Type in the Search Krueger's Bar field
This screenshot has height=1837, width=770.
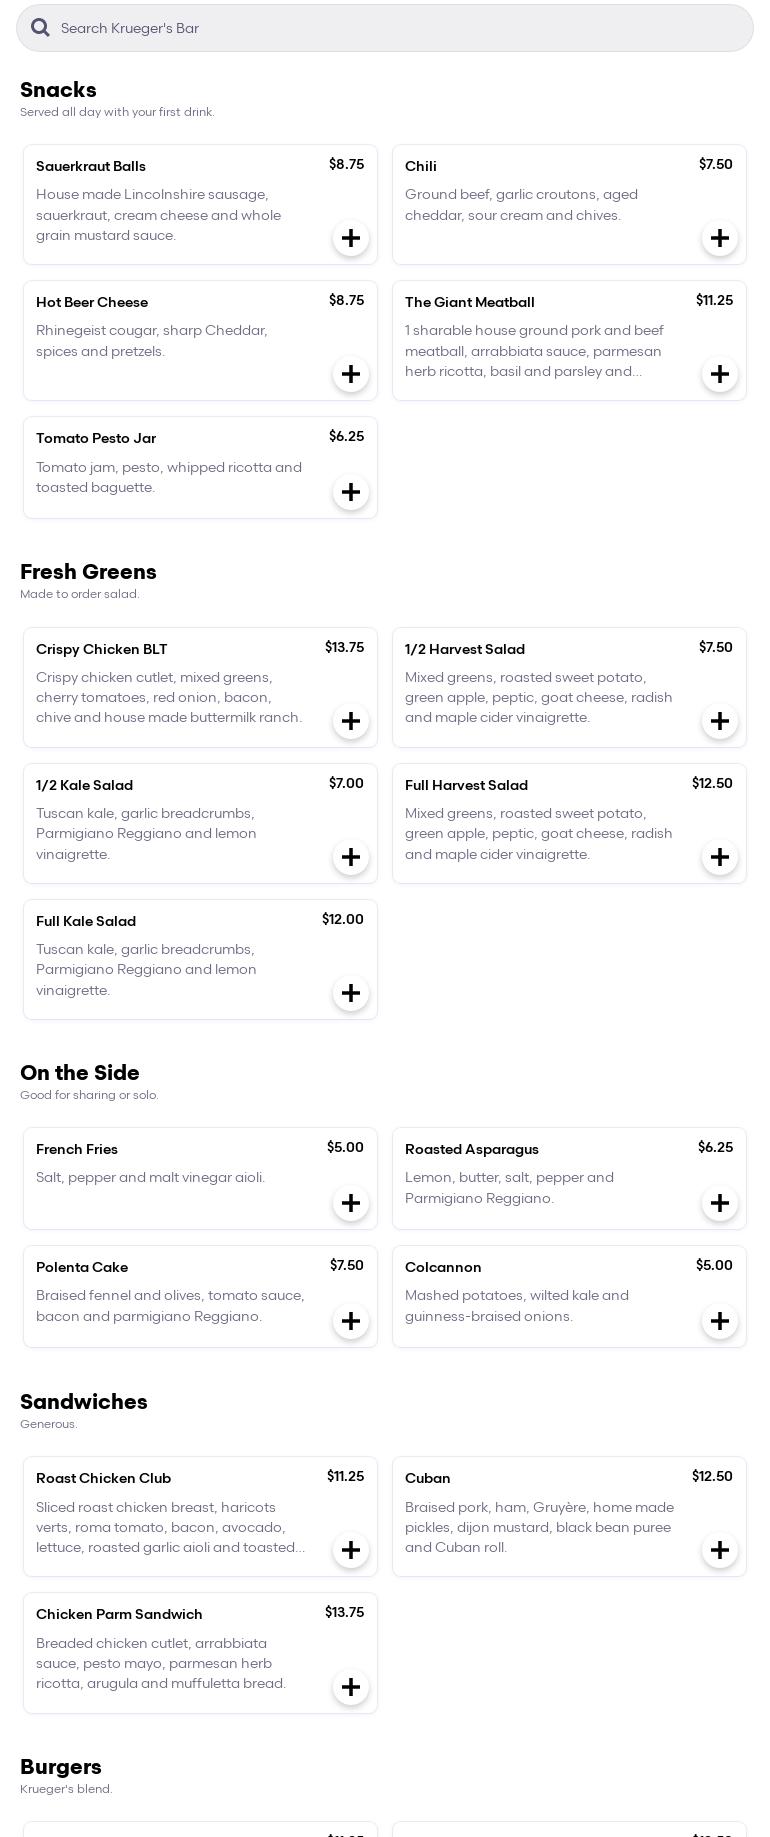tap(400, 28)
